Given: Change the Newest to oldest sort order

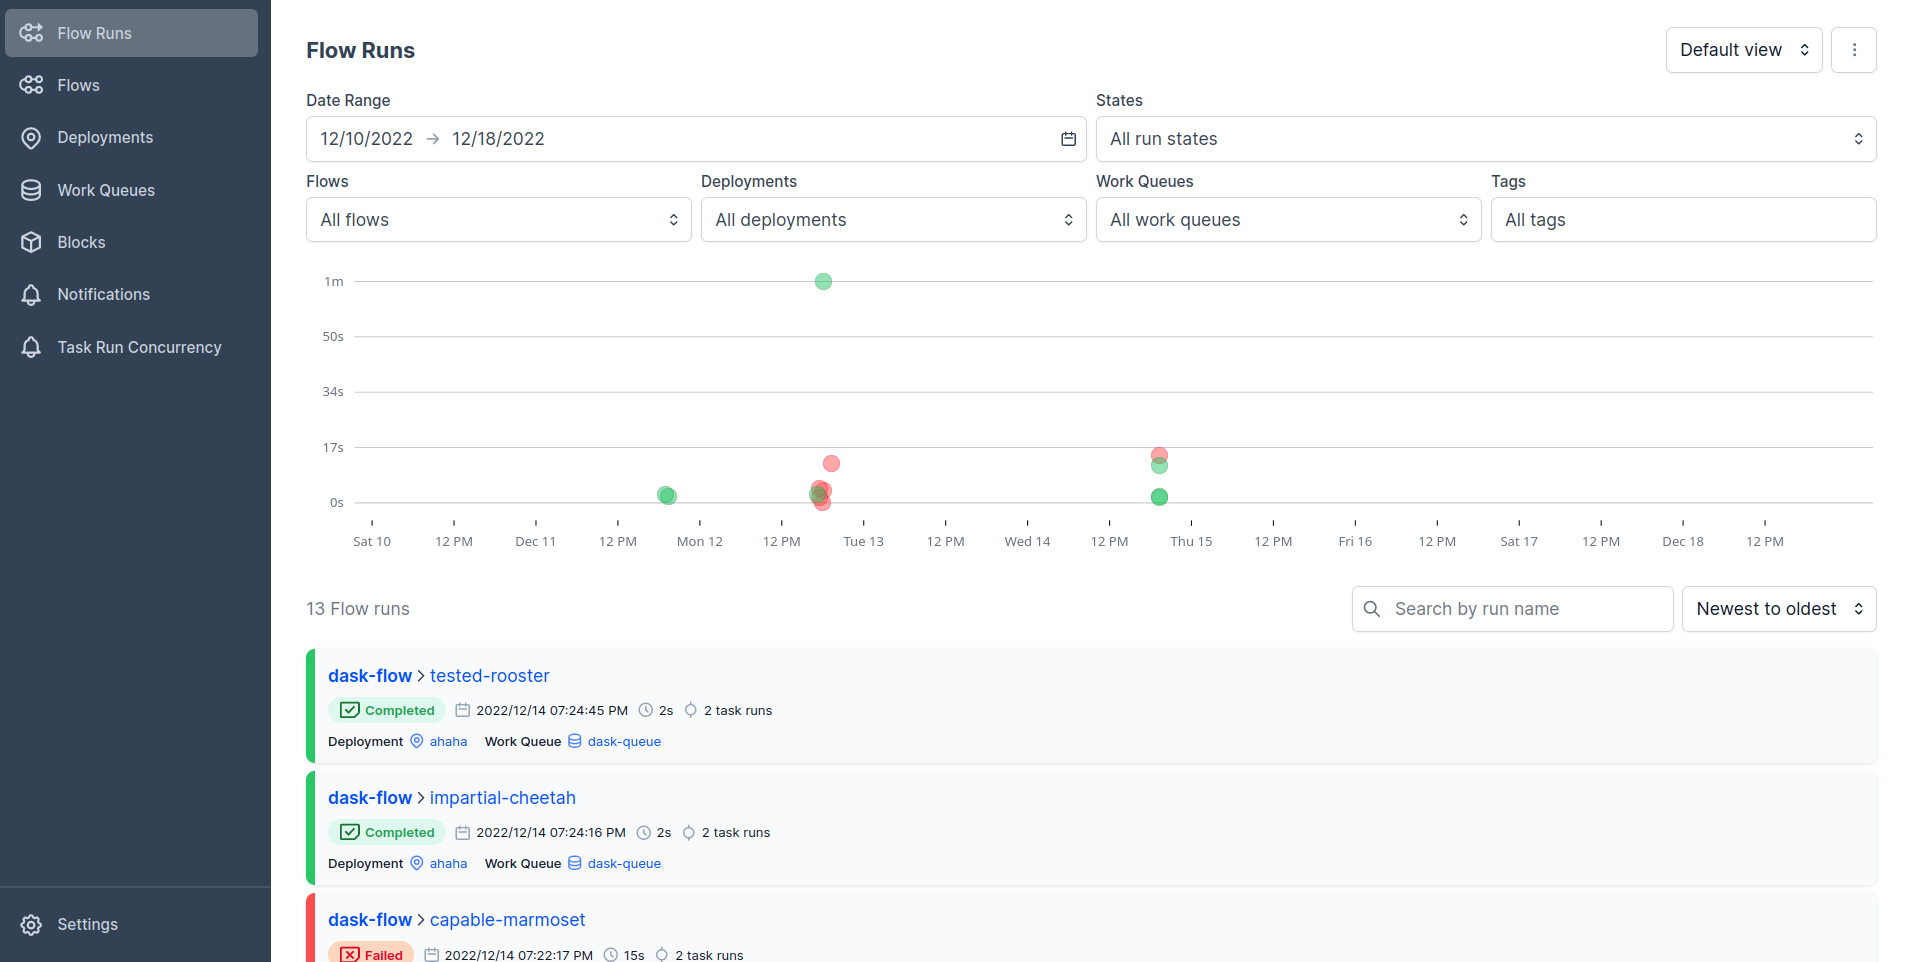Looking at the screenshot, I should [x=1778, y=609].
